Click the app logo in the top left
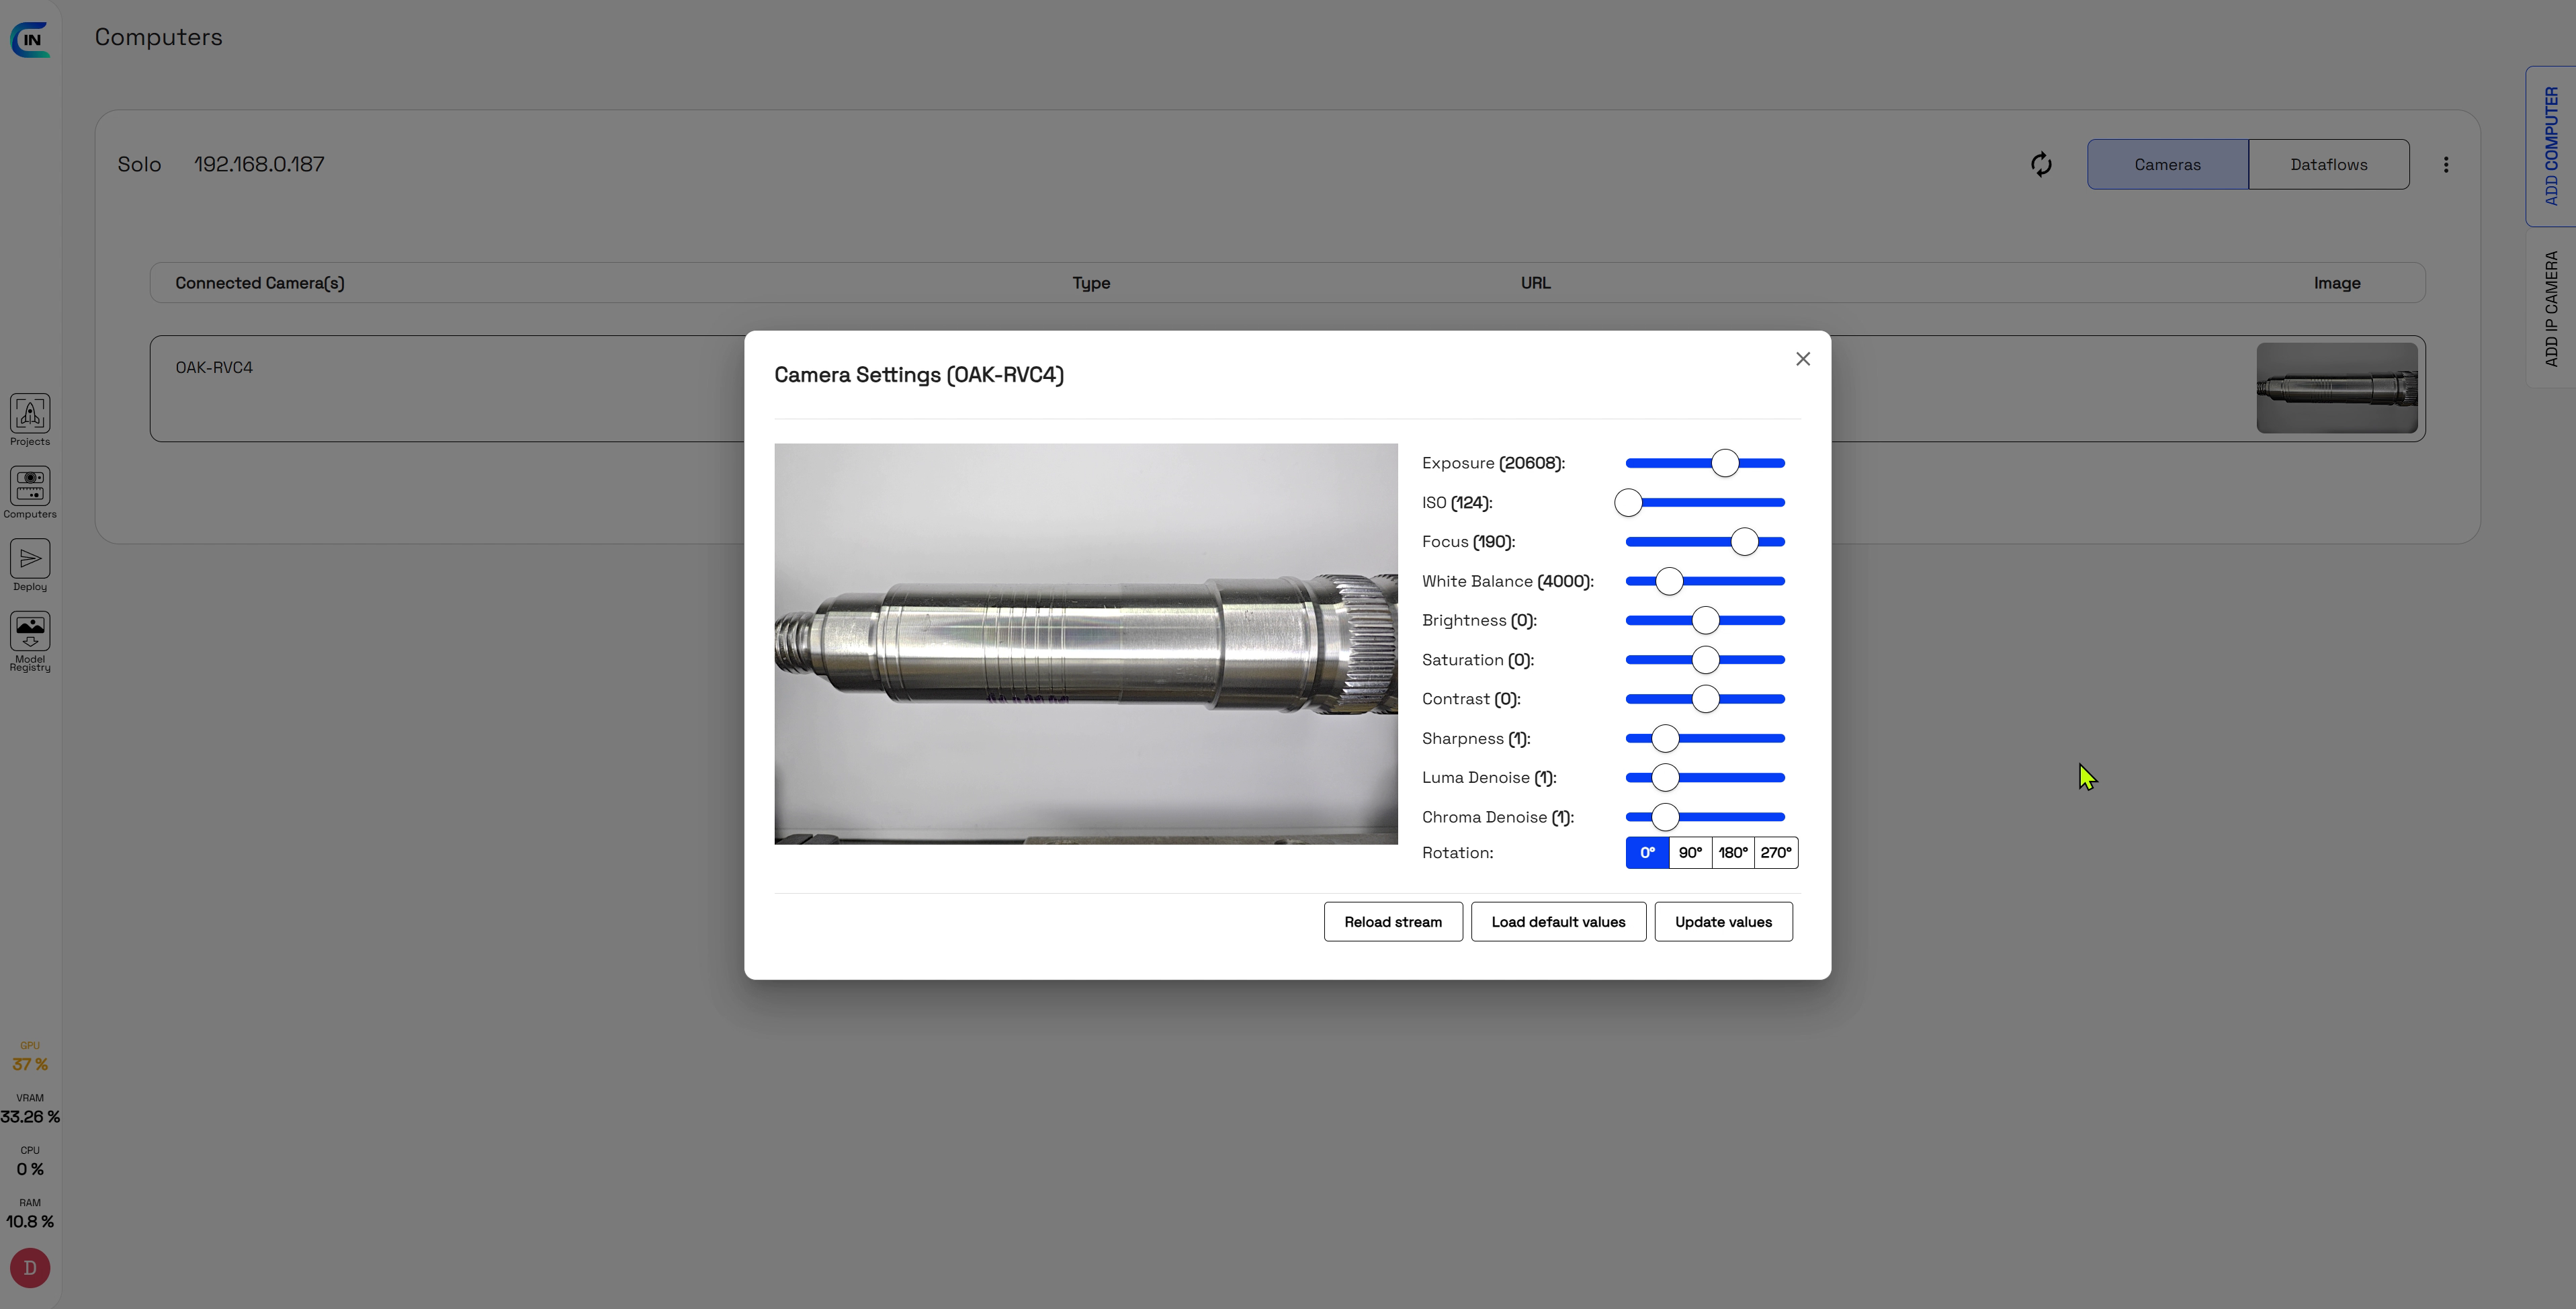 point(31,39)
